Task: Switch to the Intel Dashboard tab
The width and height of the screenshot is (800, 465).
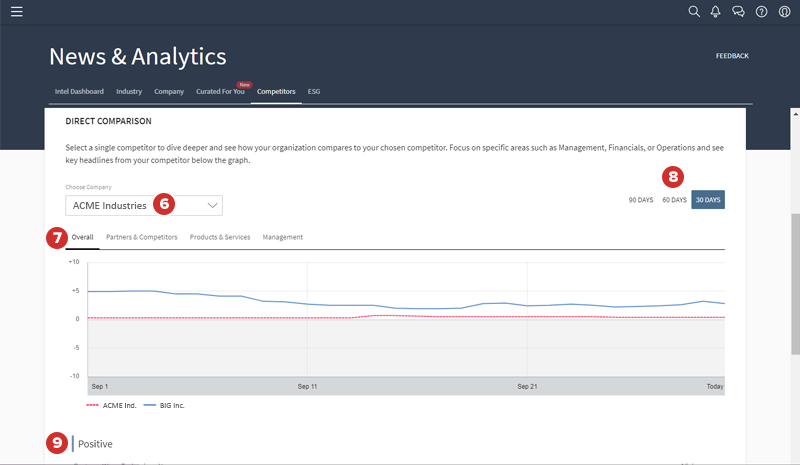Action: [x=79, y=91]
